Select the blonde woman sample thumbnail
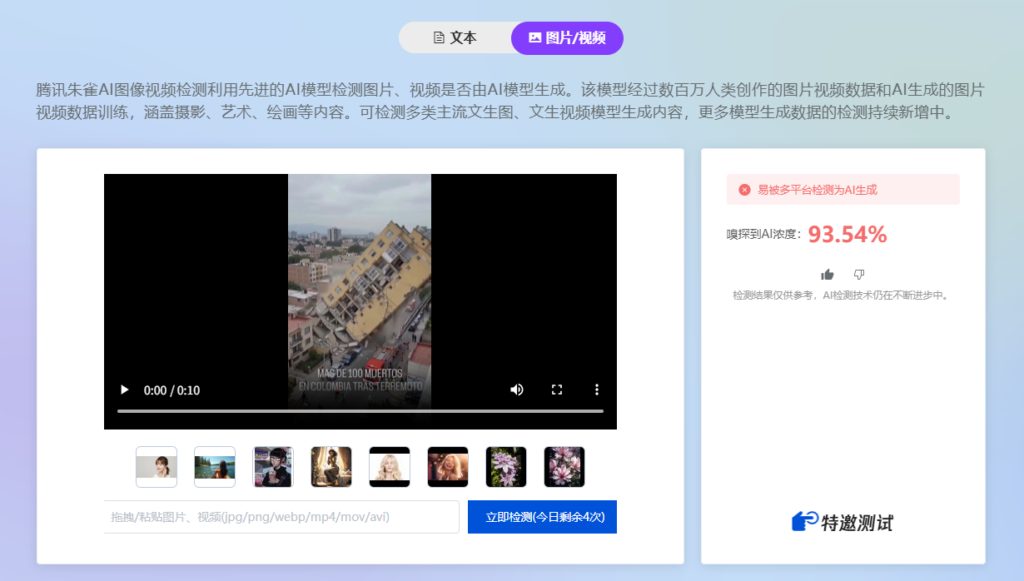 (x=389, y=467)
